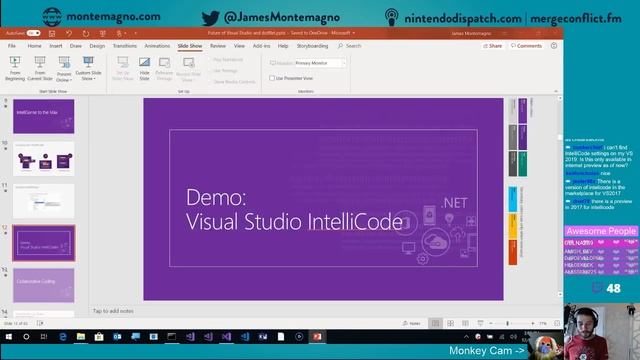Click the Rehearse Timings icon
Screen dimensions: 640x360
click(x=164, y=62)
